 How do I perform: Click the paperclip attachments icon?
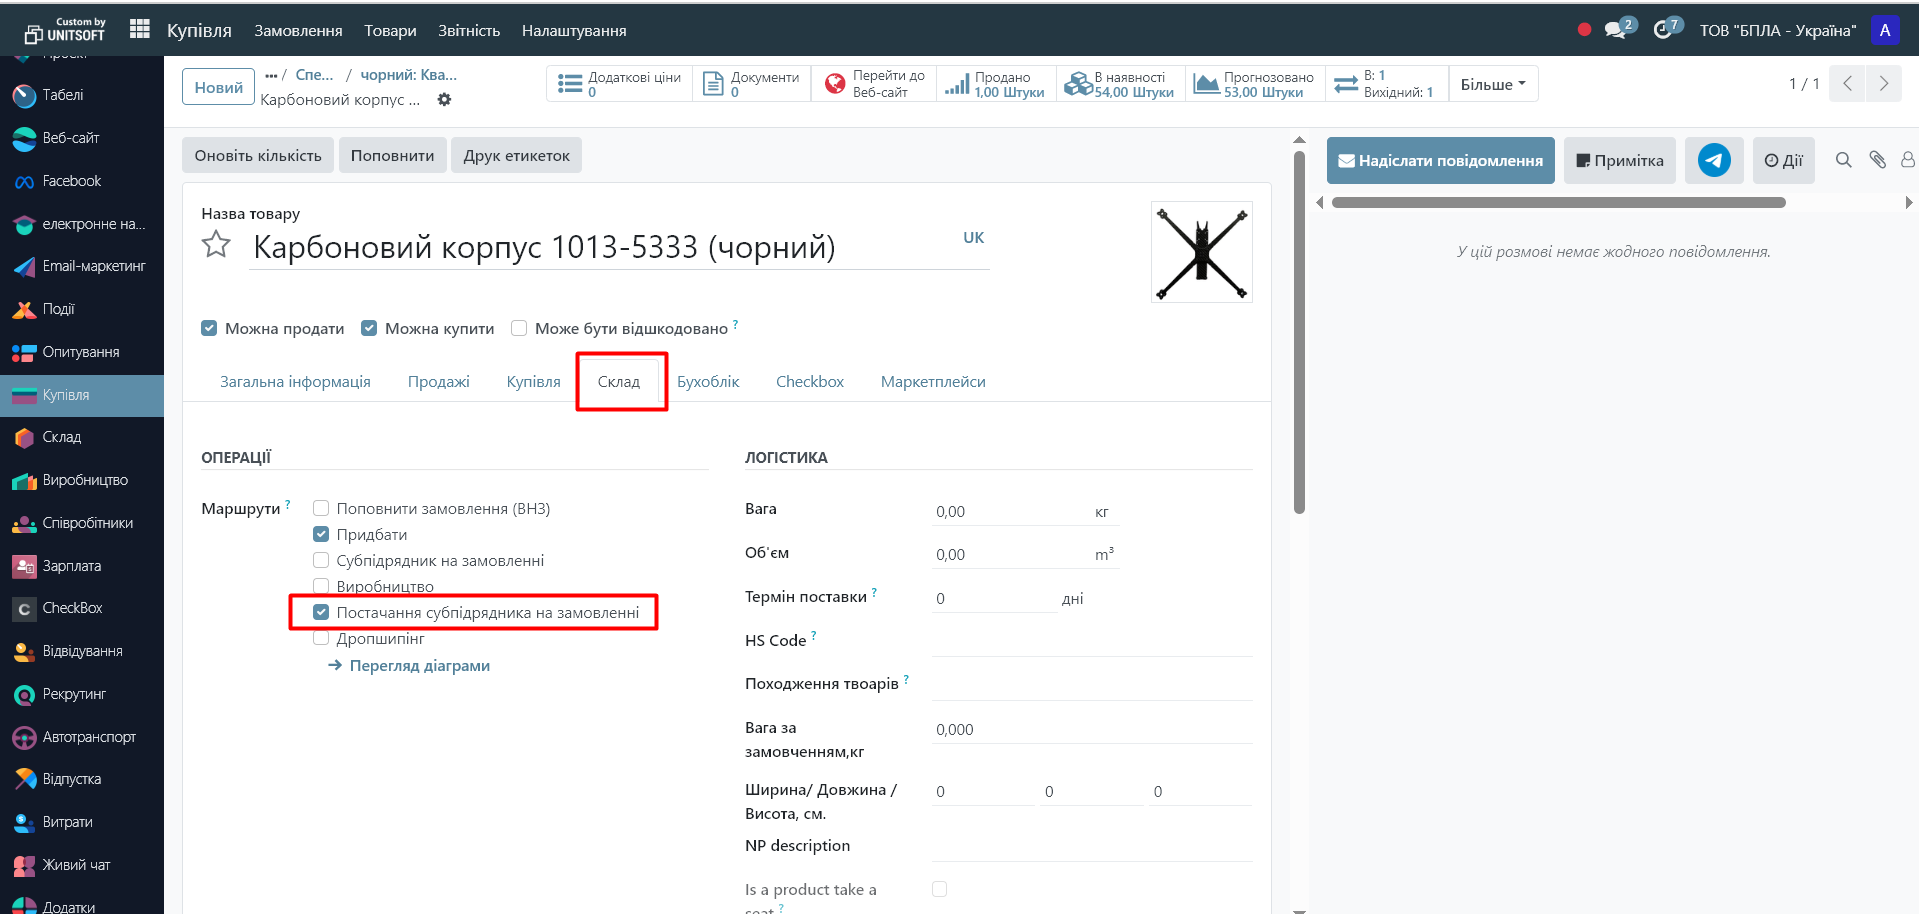coord(1877,160)
